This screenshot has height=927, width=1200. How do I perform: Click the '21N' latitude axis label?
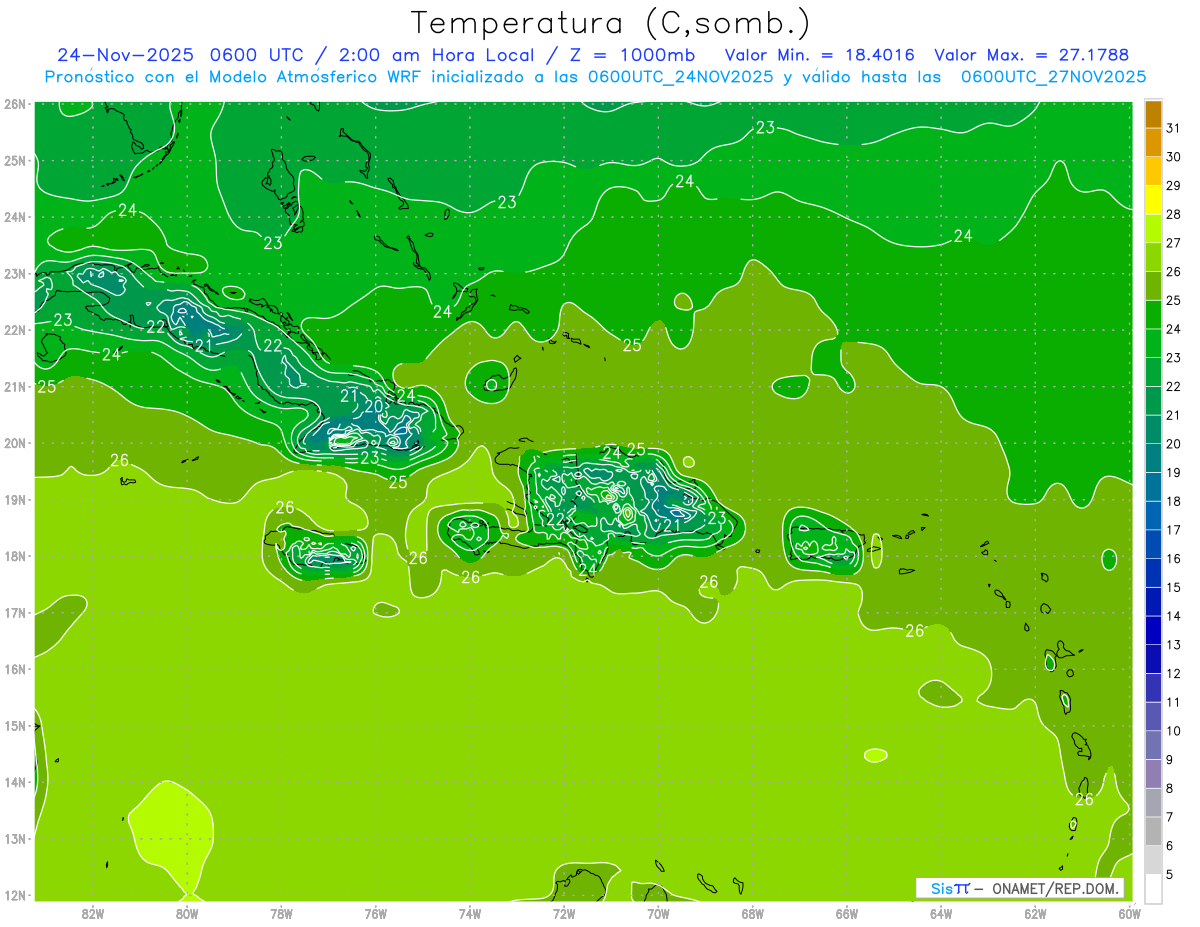15,386
